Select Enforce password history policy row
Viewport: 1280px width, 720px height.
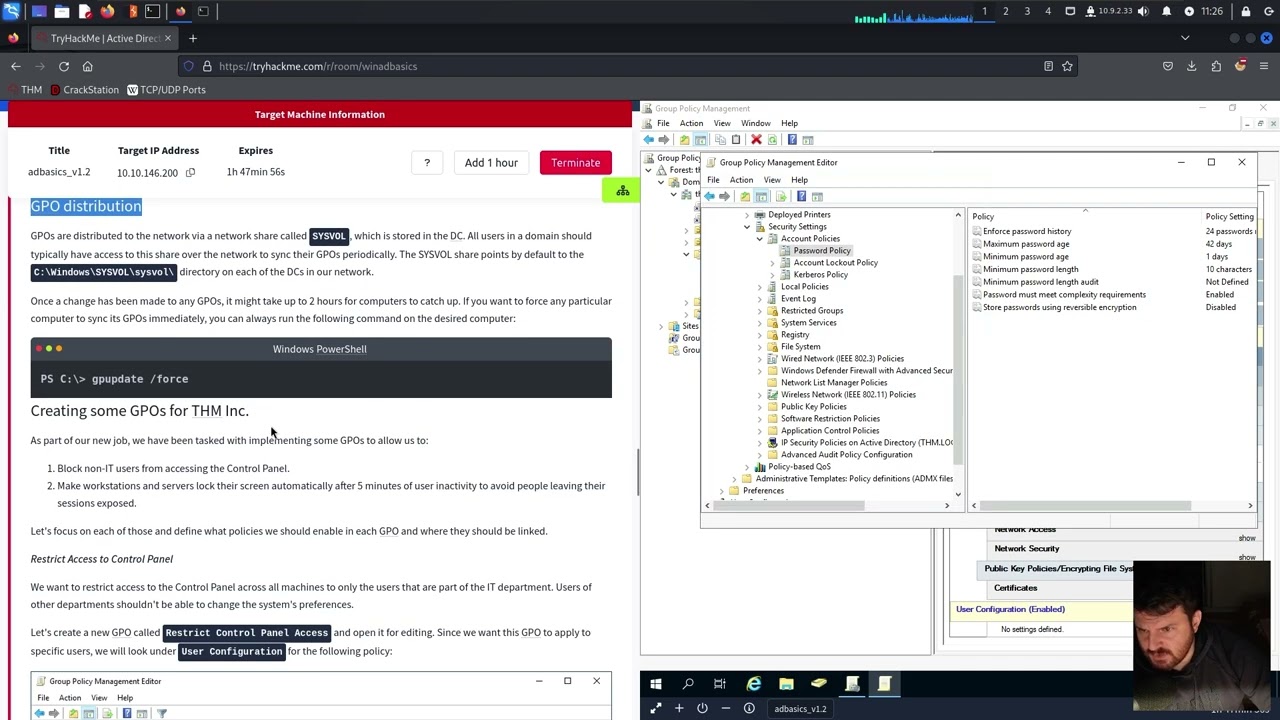click(x=1027, y=231)
